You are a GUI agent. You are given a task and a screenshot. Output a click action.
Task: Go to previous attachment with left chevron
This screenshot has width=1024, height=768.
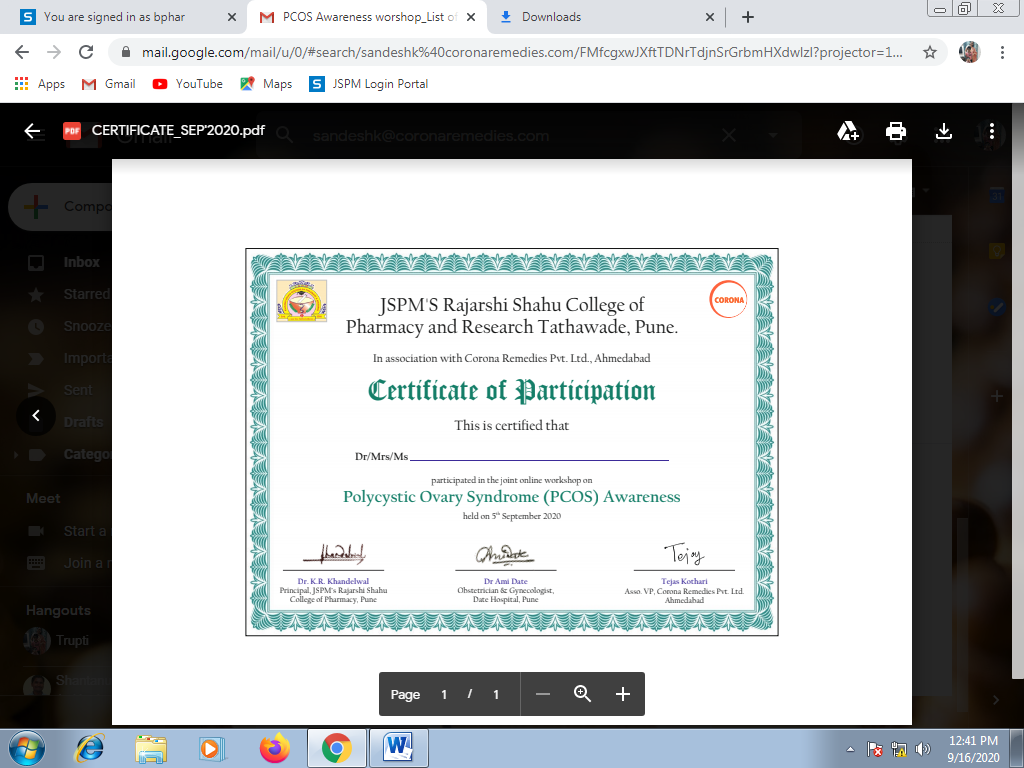click(x=36, y=415)
